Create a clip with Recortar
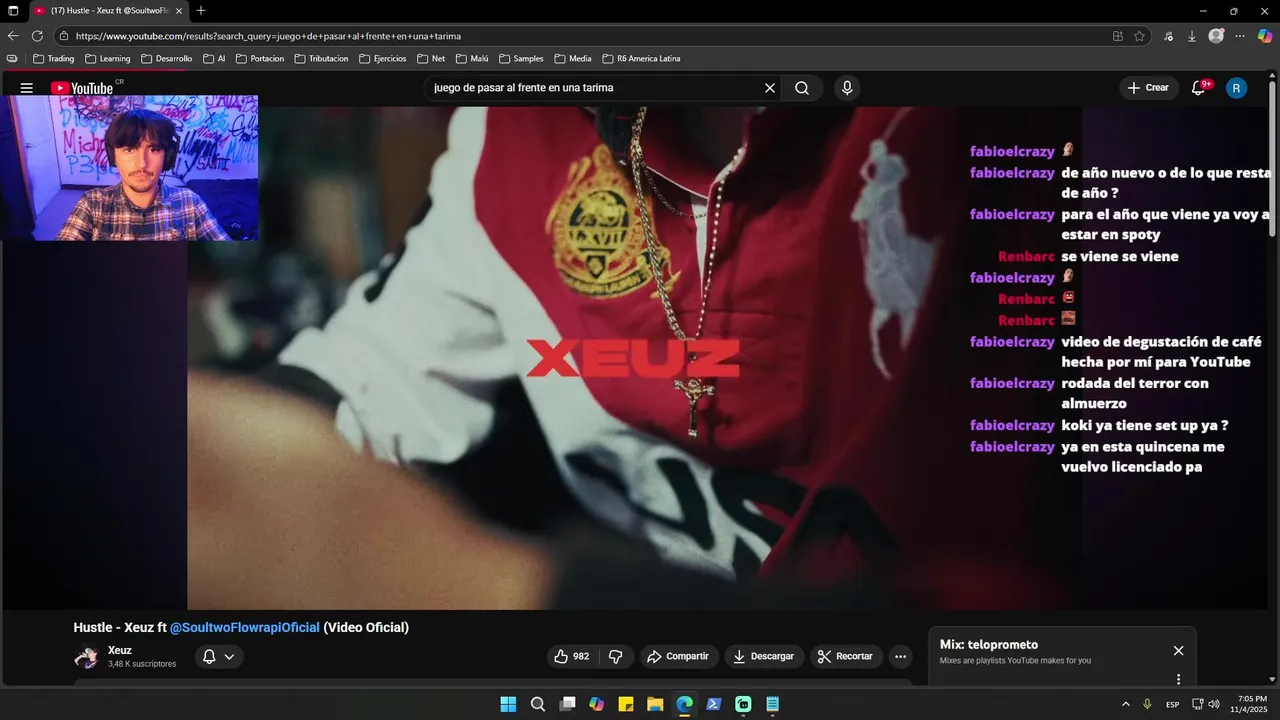The width and height of the screenshot is (1280, 720). [x=846, y=656]
